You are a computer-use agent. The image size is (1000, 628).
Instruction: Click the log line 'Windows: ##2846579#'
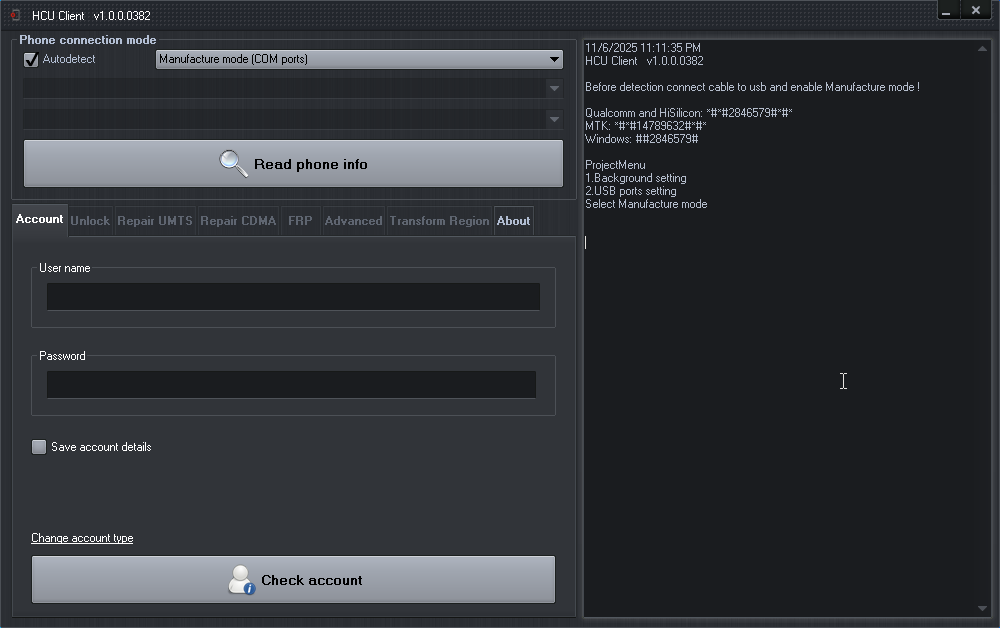coord(642,139)
